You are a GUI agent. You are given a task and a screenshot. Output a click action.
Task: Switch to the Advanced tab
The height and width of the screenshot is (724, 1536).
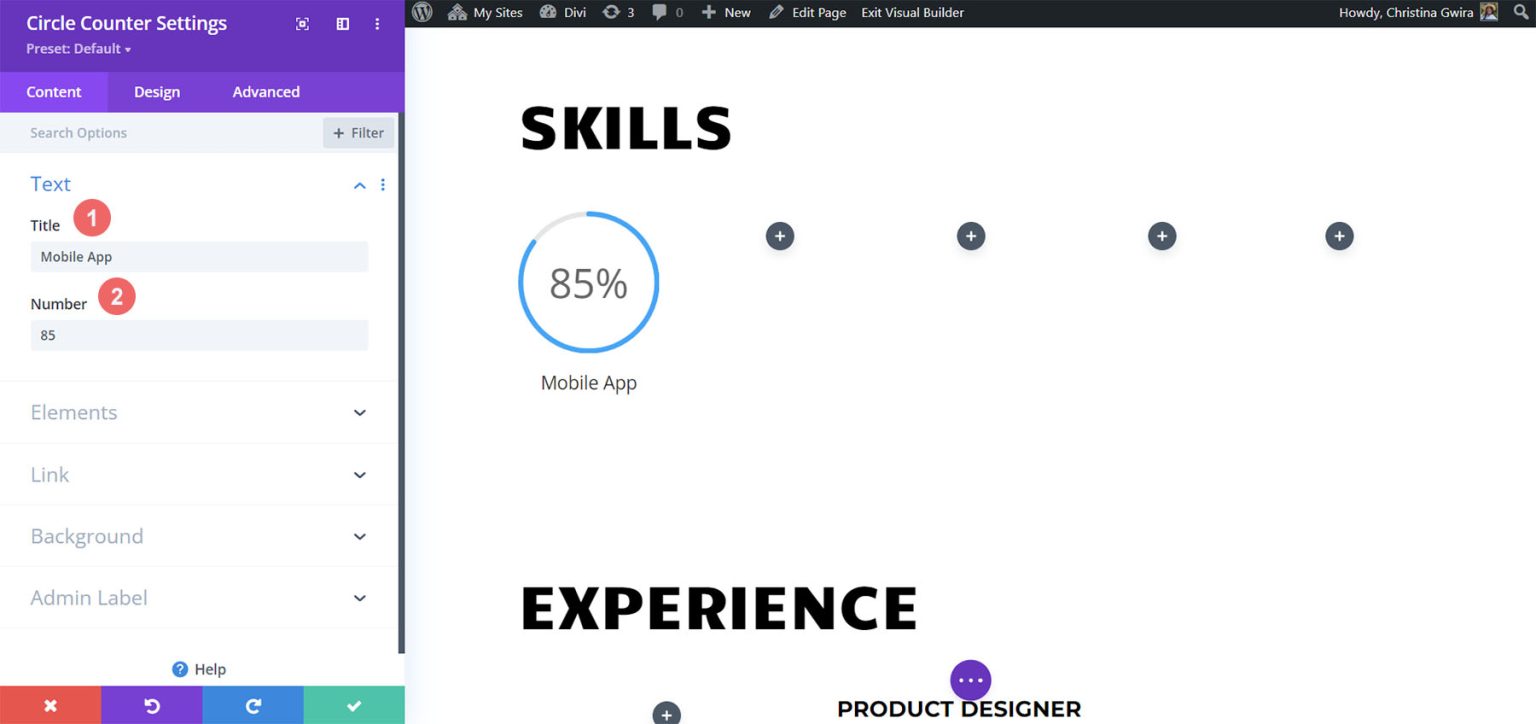[266, 92]
